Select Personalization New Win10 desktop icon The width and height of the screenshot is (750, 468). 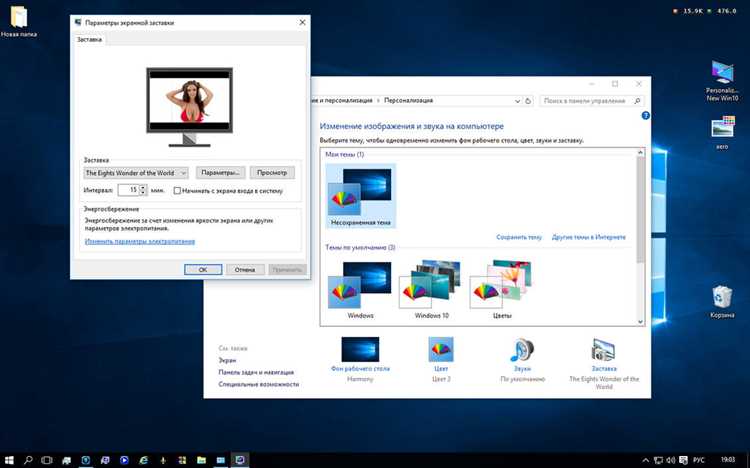(722, 81)
